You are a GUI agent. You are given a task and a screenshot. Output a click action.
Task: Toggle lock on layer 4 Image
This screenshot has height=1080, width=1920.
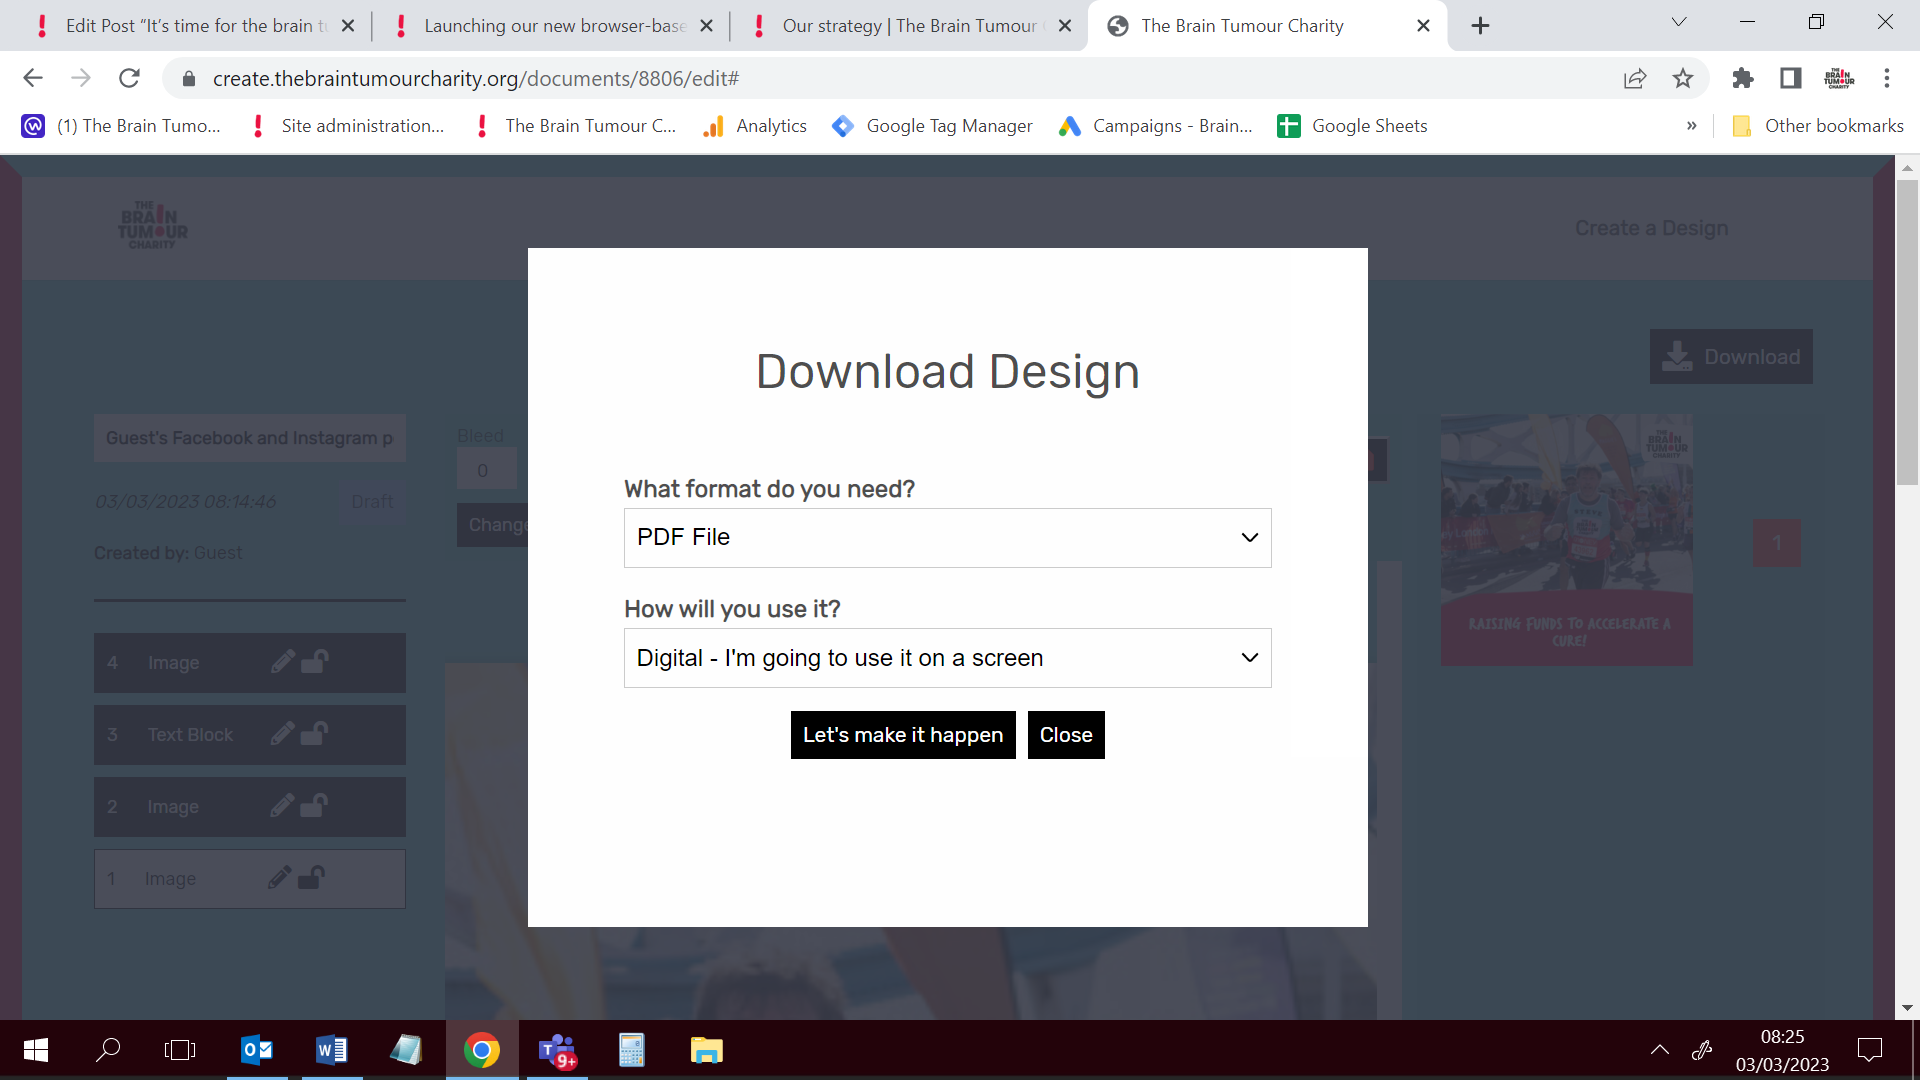coord(315,662)
